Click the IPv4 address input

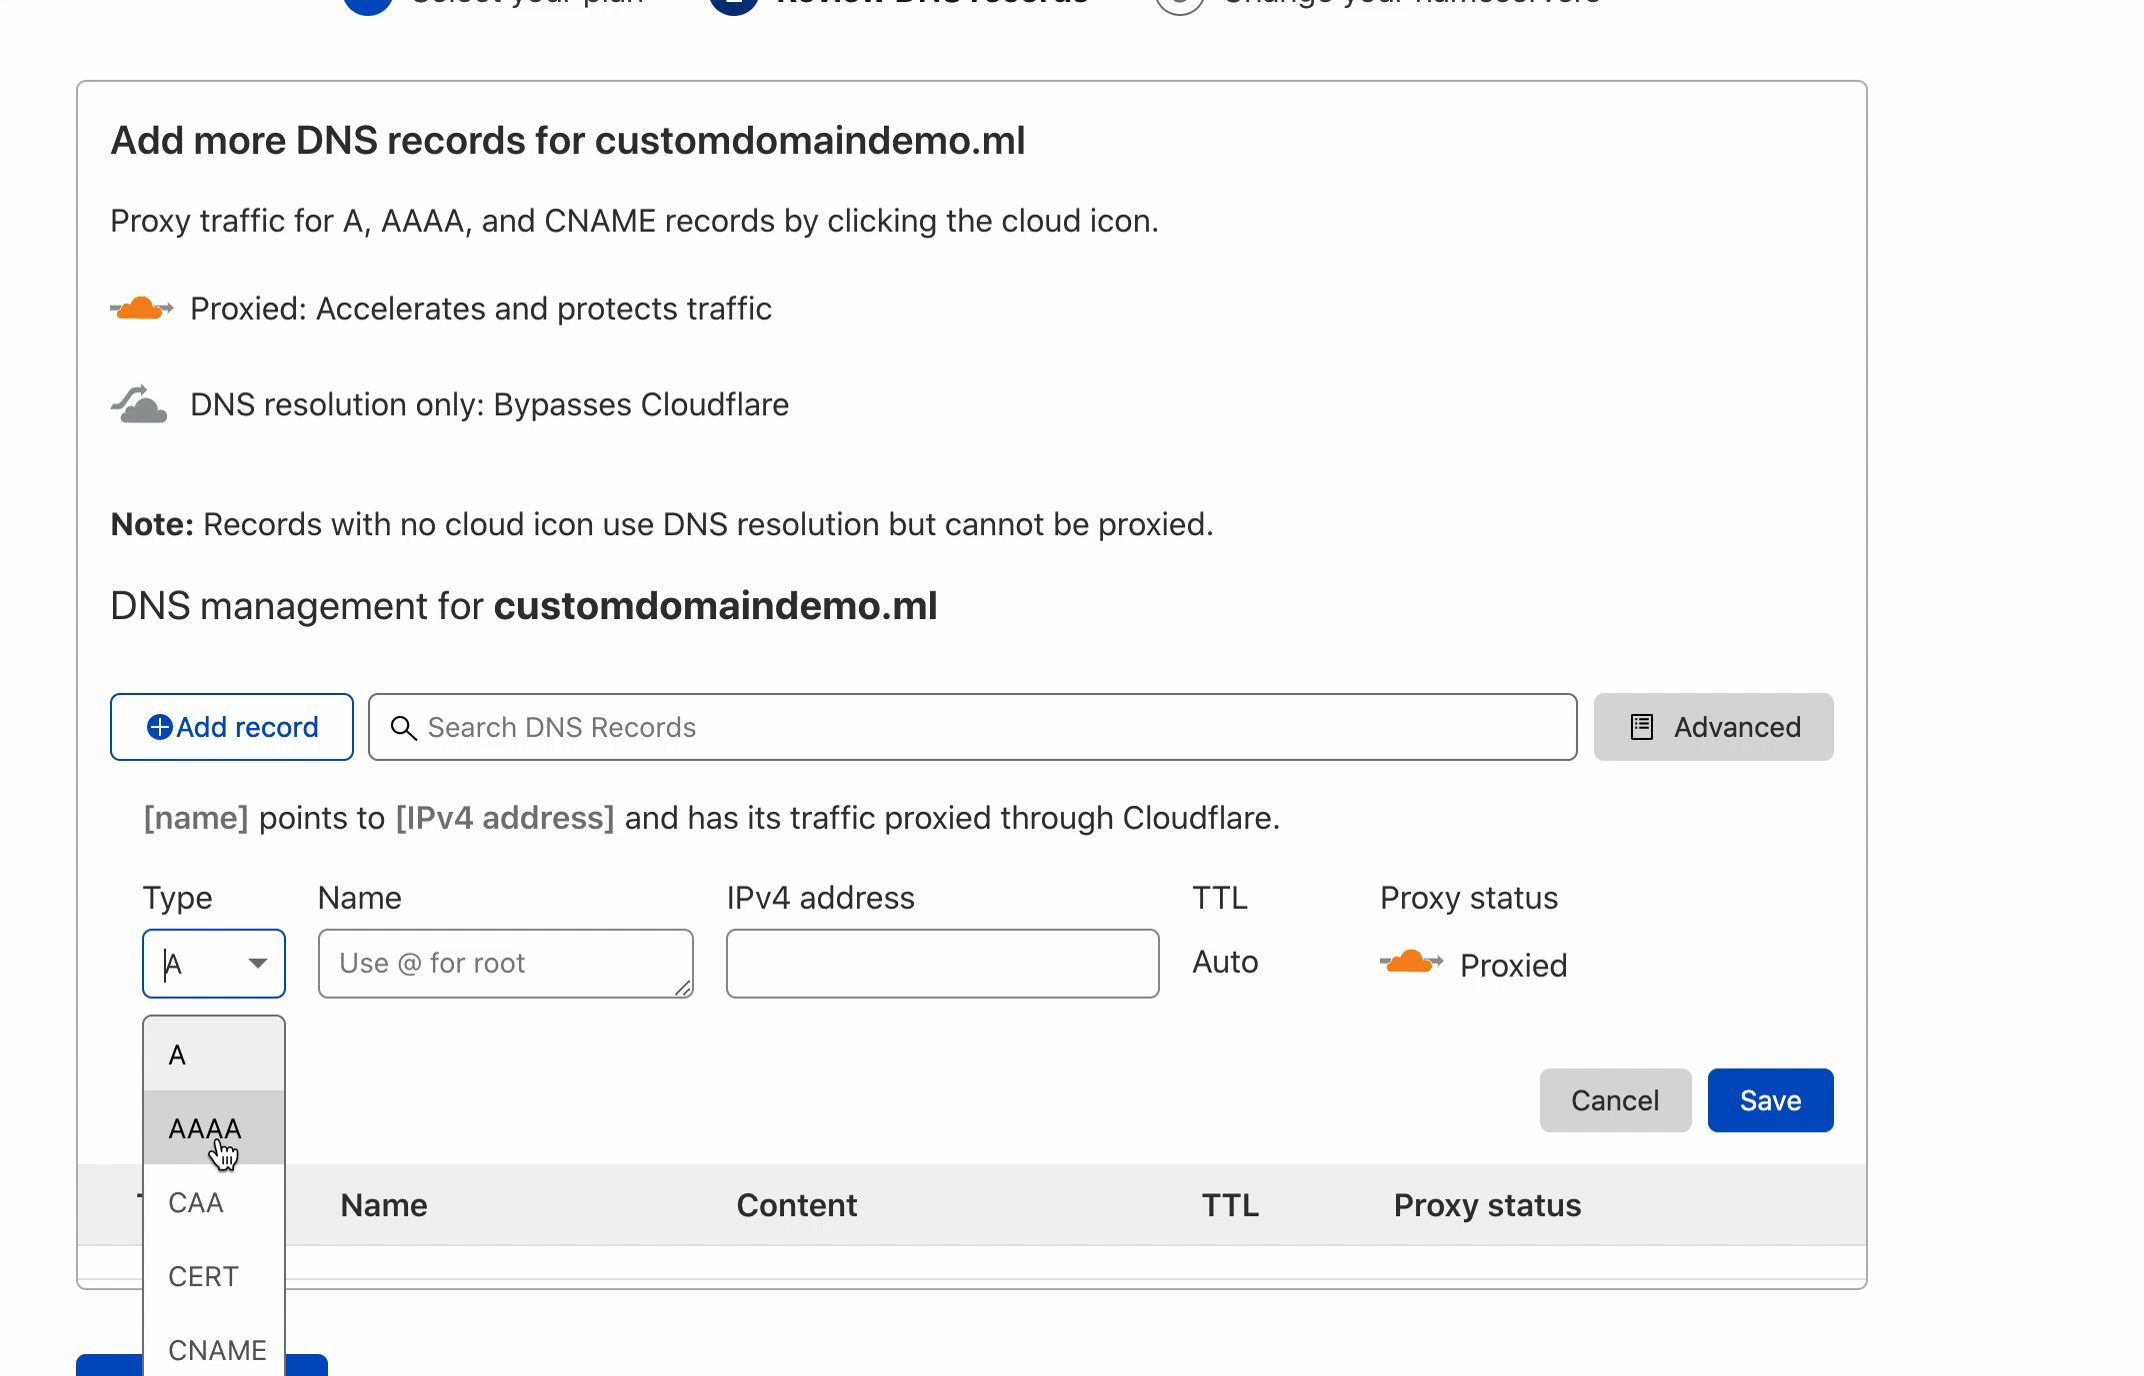[x=942, y=964]
